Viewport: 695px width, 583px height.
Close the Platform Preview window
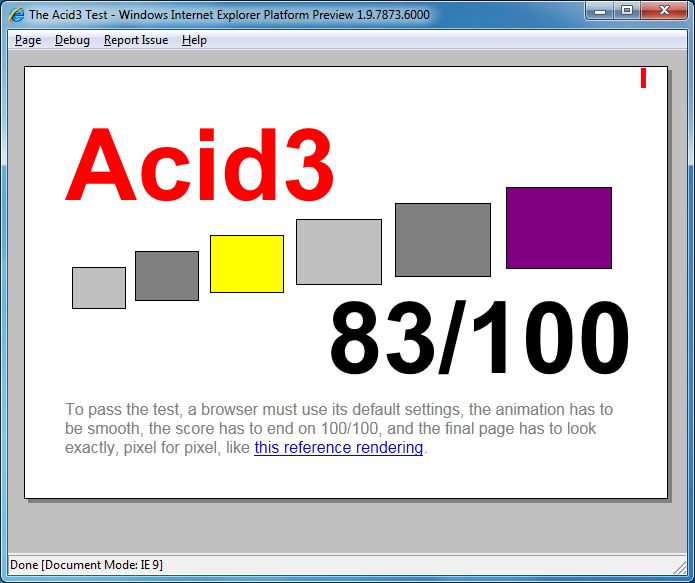pyautogui.click(x=664, y=11)
